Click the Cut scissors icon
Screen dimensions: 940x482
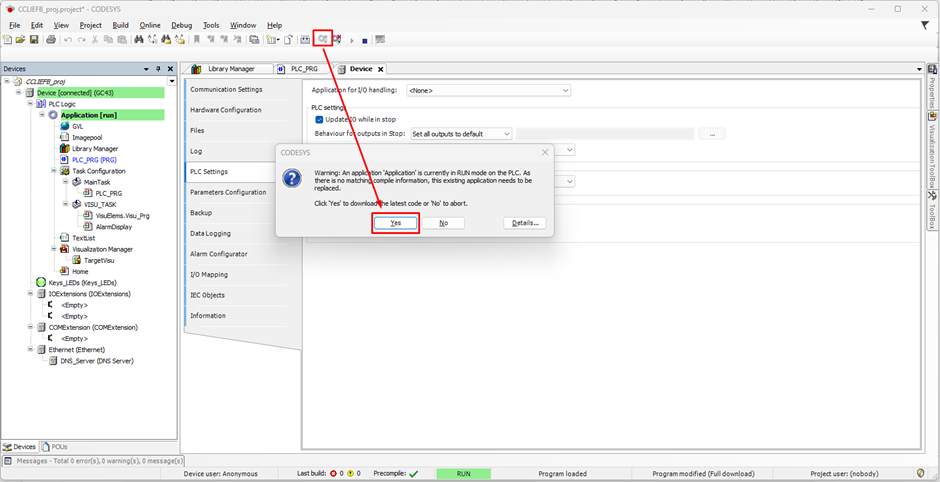pos(95,40)
